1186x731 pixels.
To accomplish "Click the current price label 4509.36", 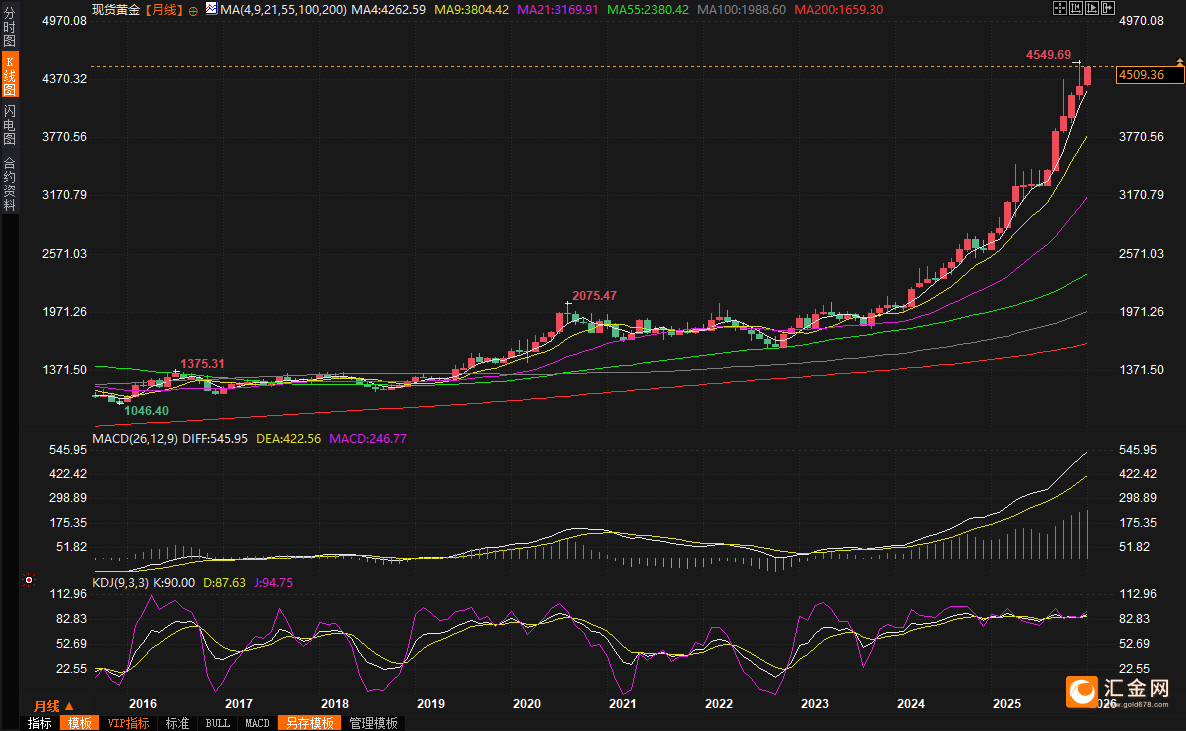I will coord(1141,75).
